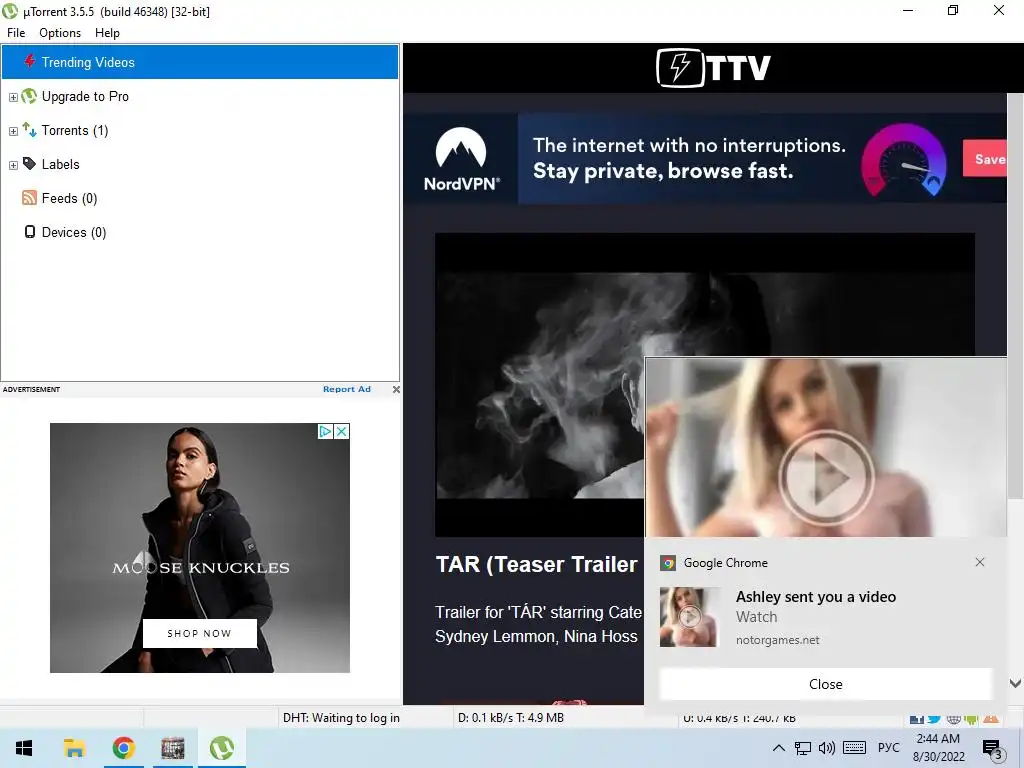Click 'Ashley sent you a video' title
The width and height of the screenshot is (1024, 768).
coord(816,596)
